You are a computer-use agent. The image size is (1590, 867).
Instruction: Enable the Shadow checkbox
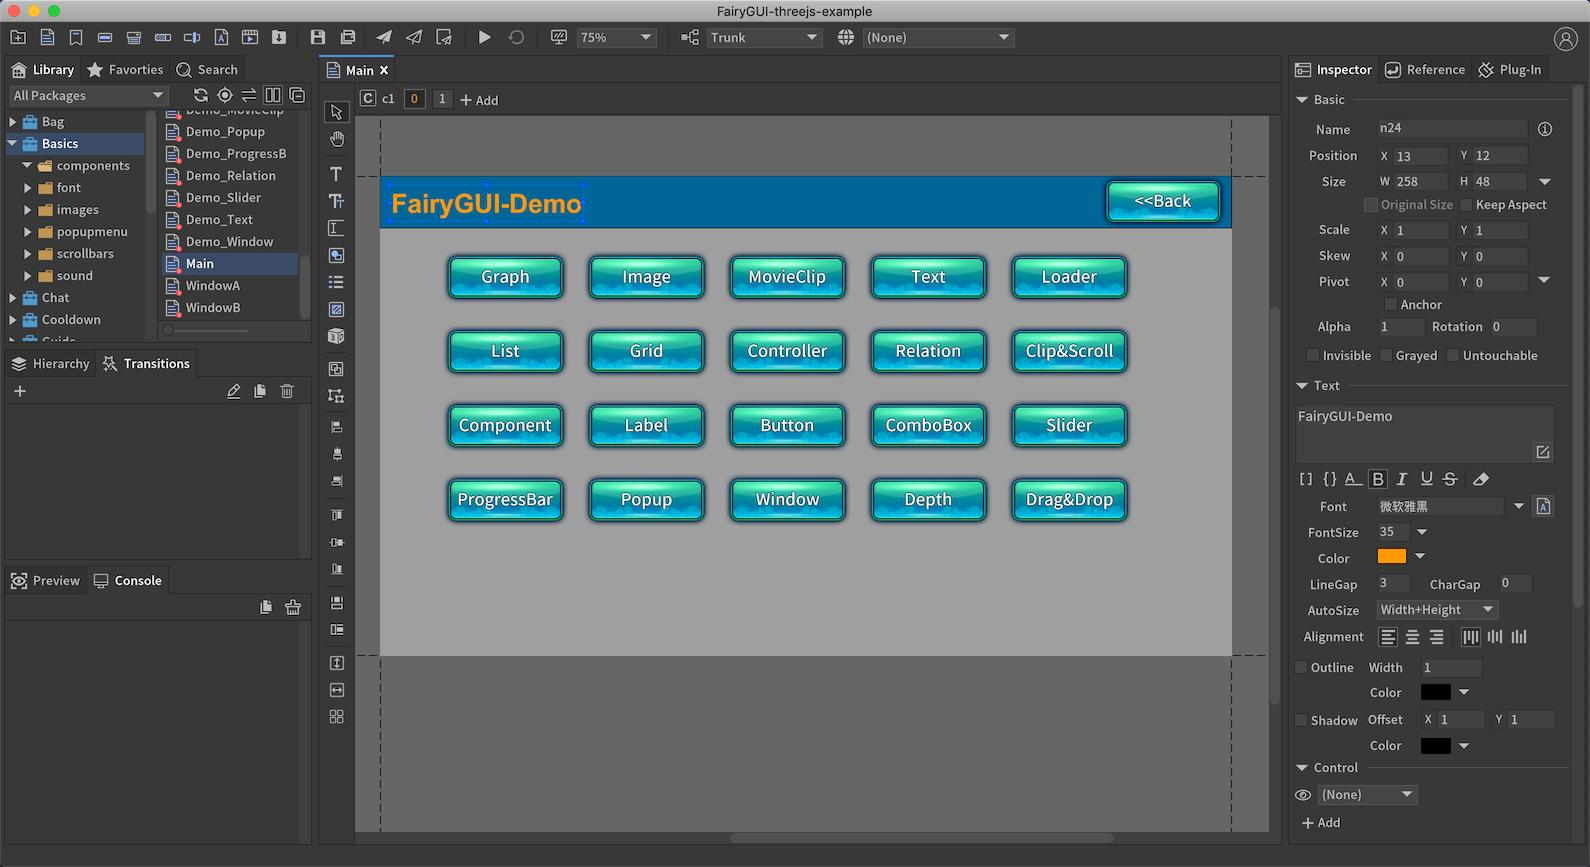tap(1301, 720)
